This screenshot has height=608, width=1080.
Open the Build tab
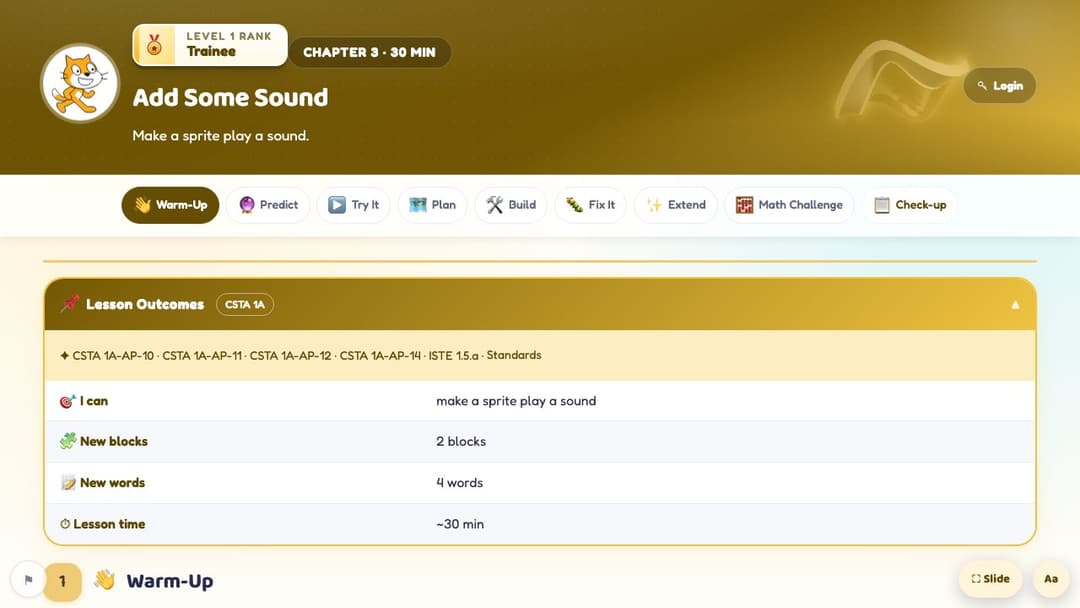(510, 205)
